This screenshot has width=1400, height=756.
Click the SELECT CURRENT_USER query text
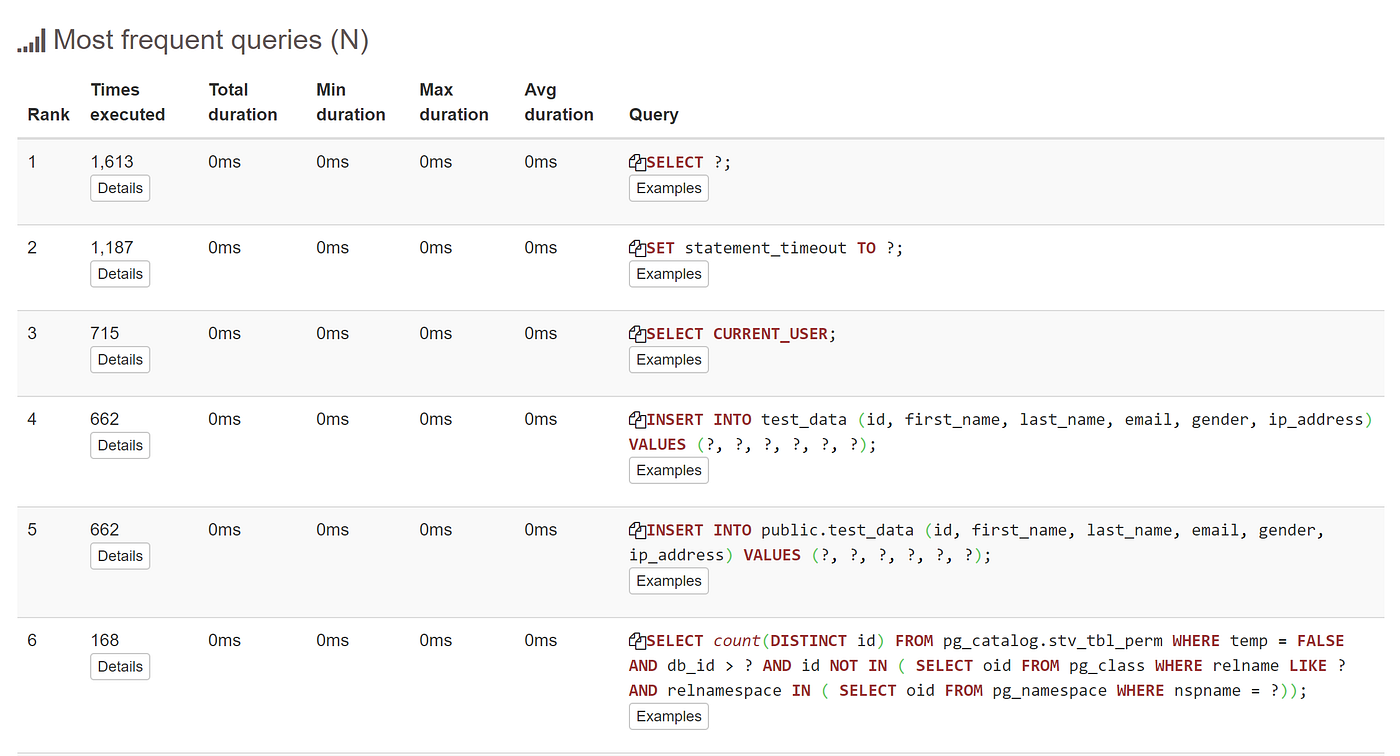742,334
